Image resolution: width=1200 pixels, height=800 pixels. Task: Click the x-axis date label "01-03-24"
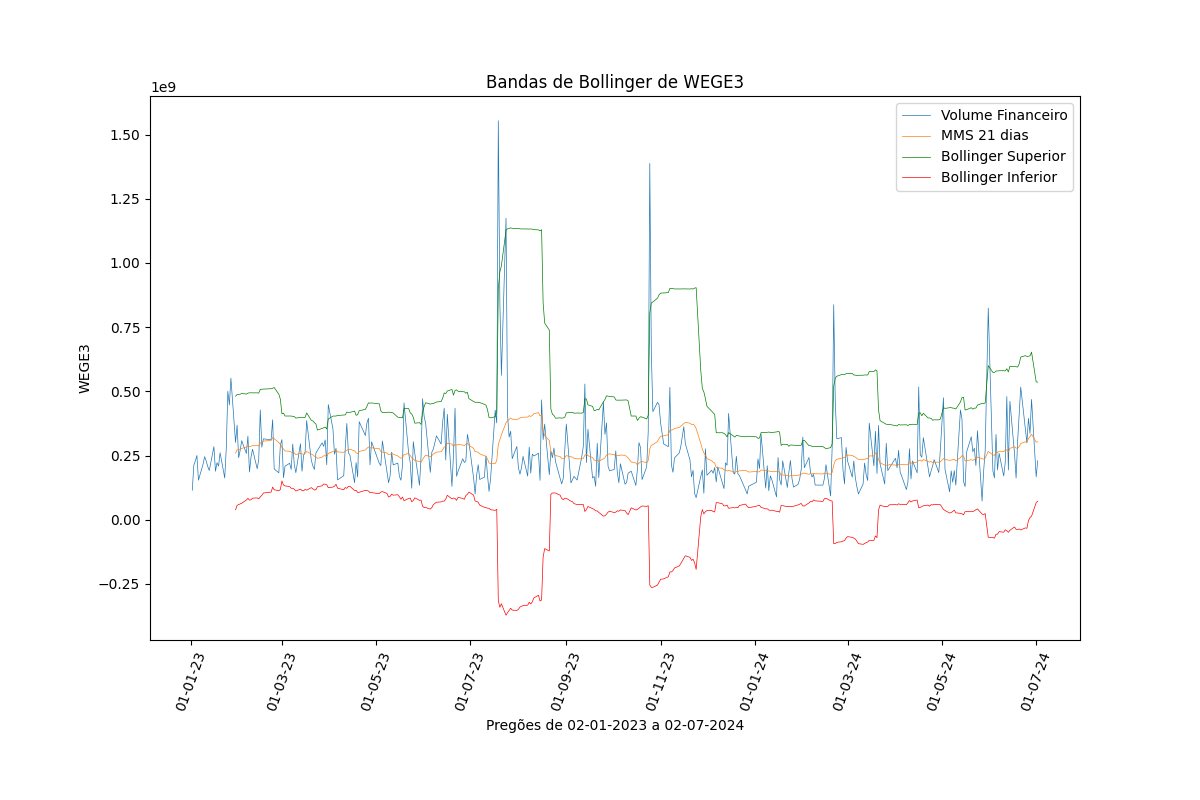[x=846, y=681]
